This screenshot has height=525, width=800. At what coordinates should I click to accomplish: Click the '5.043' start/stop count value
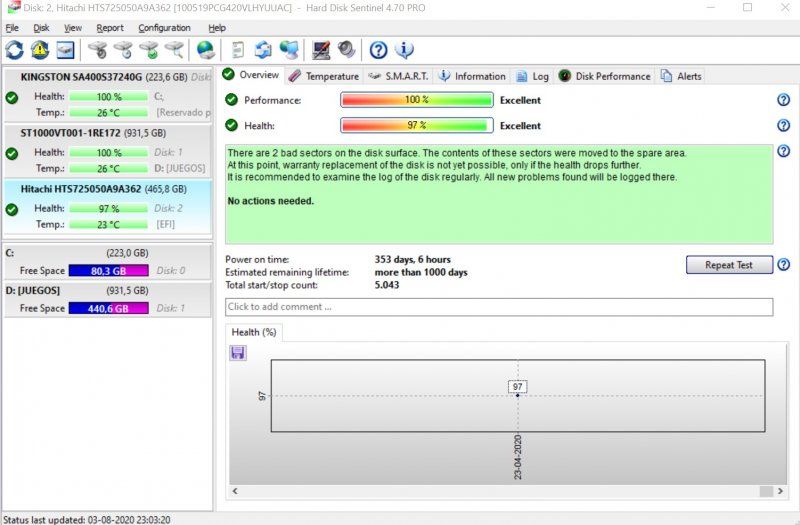(x=387, y=285)
